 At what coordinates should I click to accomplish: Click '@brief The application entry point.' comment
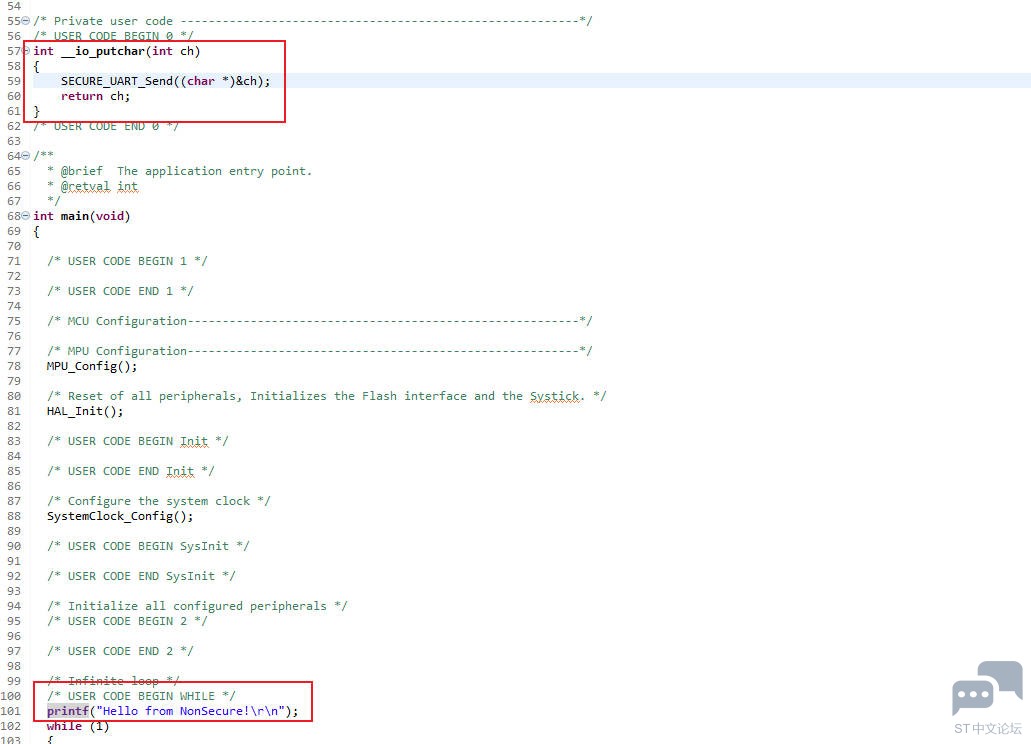180,171
